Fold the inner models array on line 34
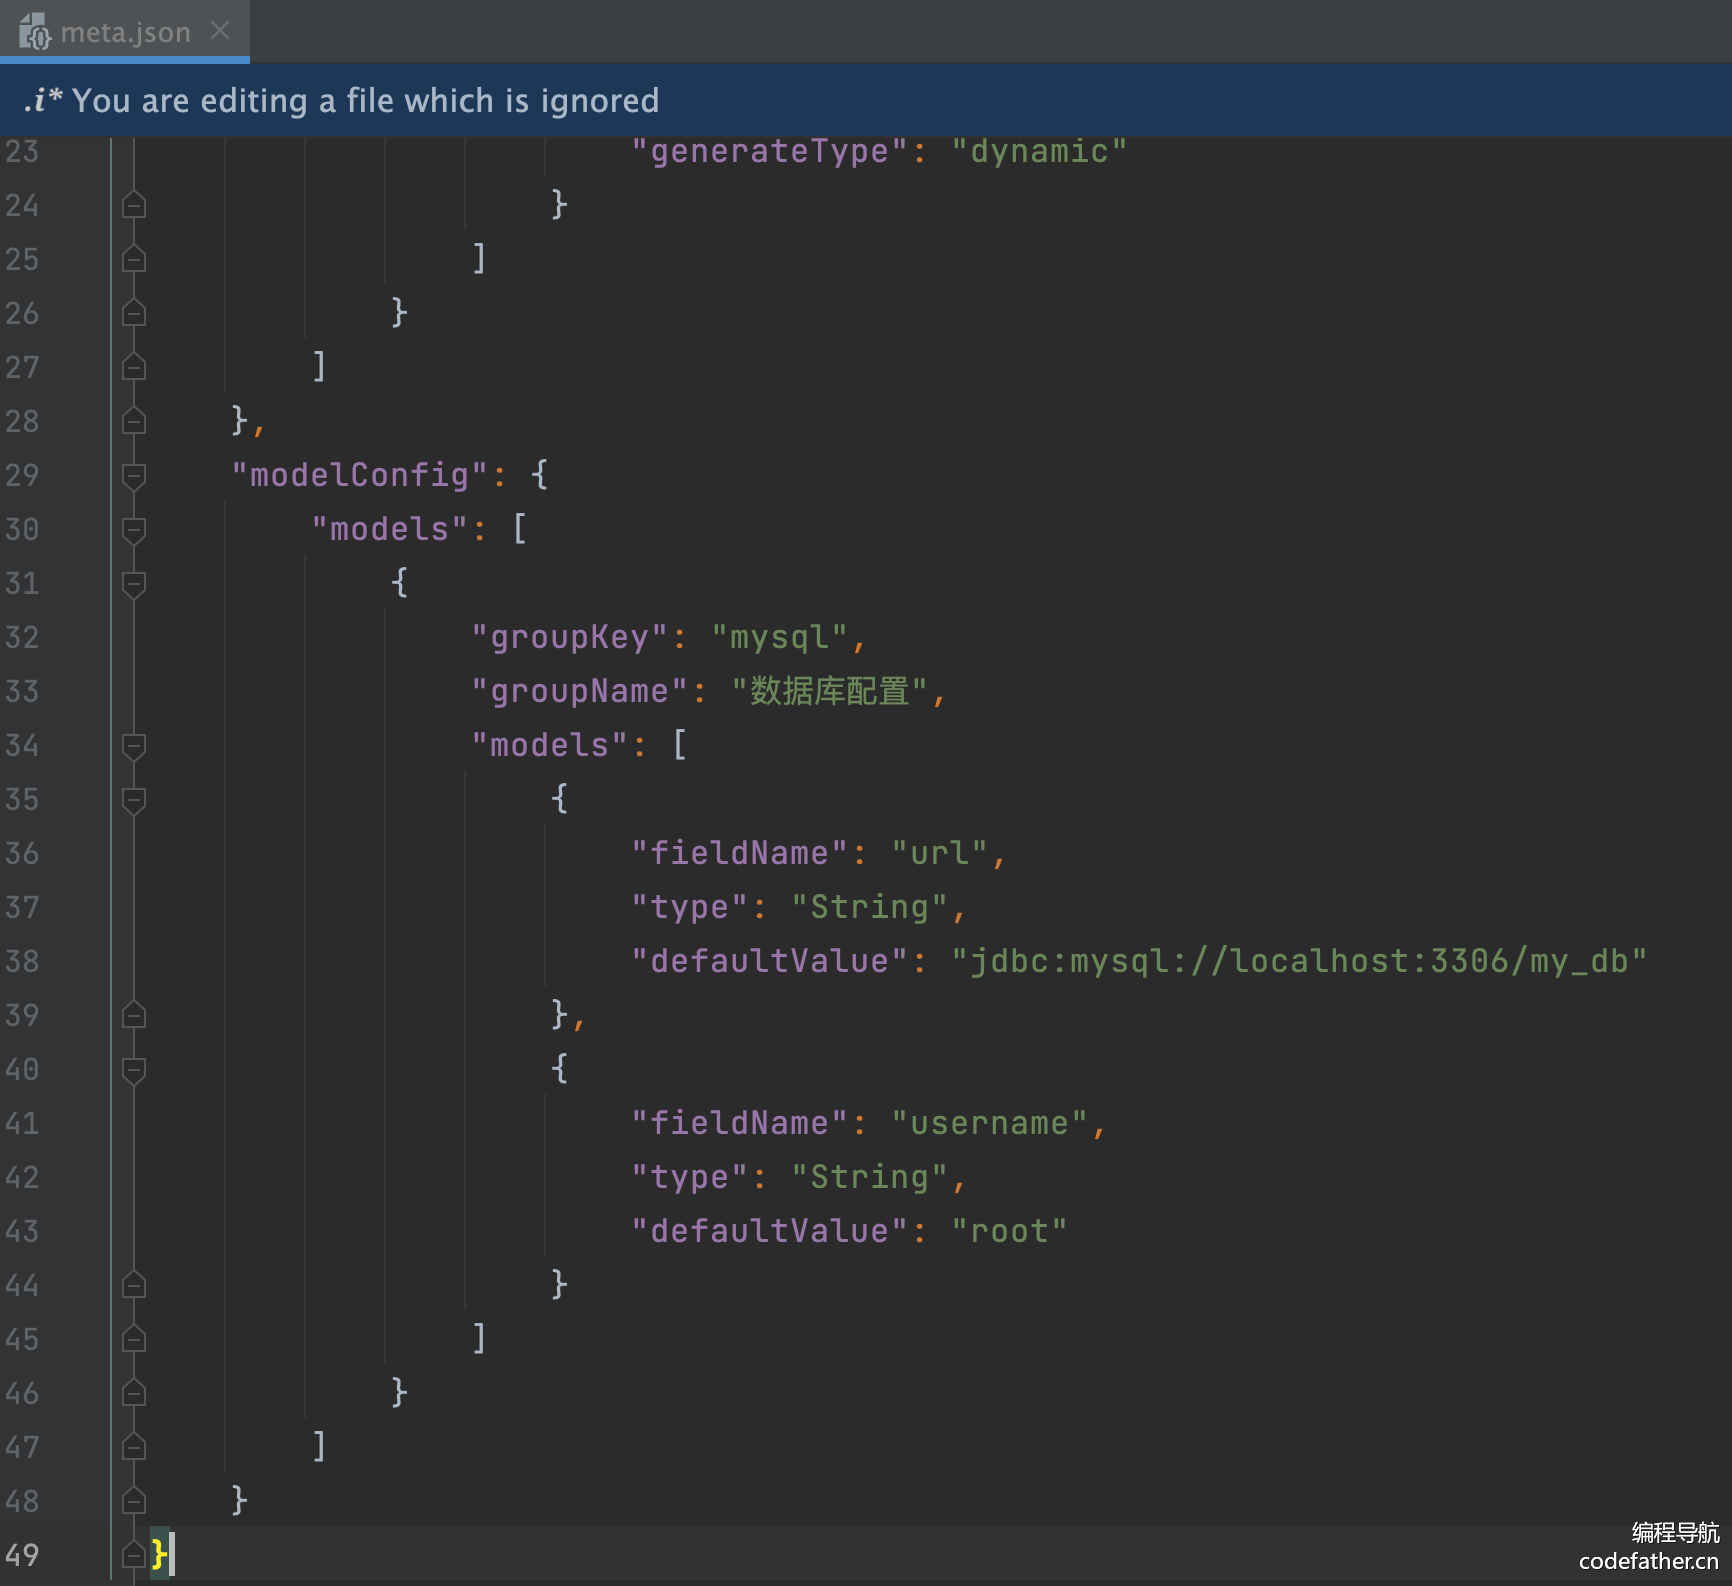The height and width of the screenshot is (1586, 1732). (134, 745)
